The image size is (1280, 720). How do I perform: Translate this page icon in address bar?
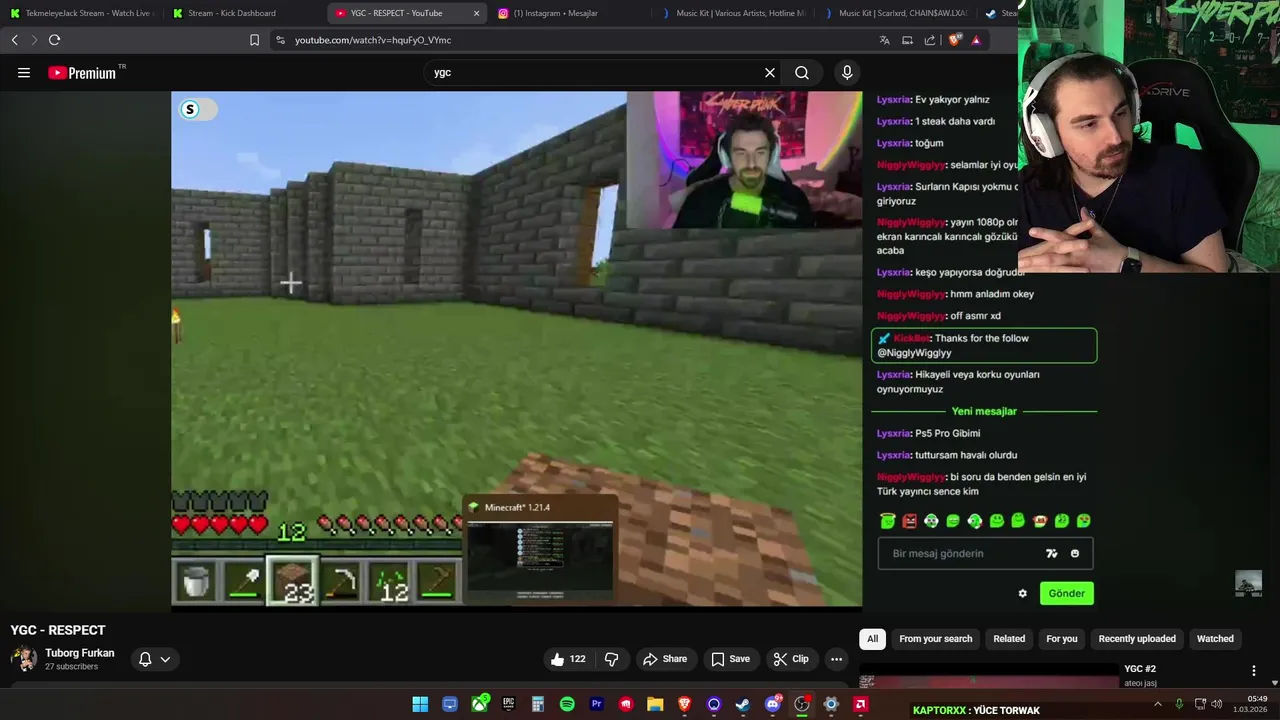(884, 40)
